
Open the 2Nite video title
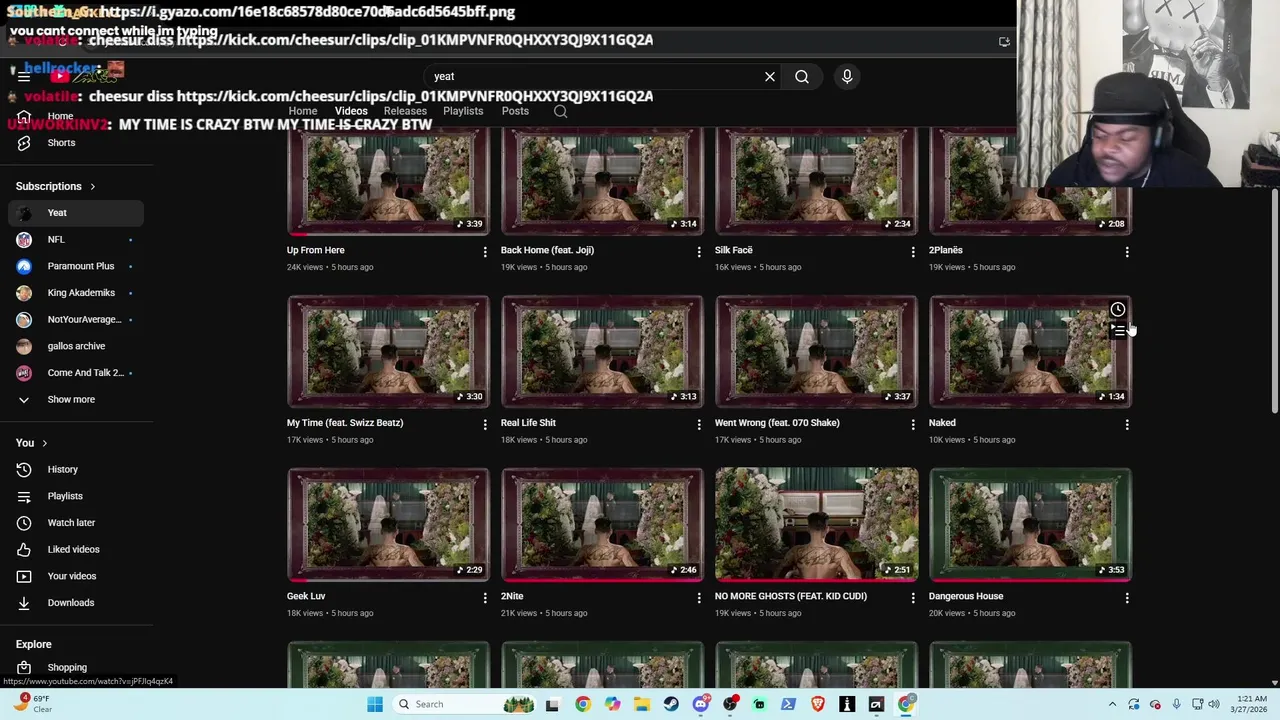(512, 596)
